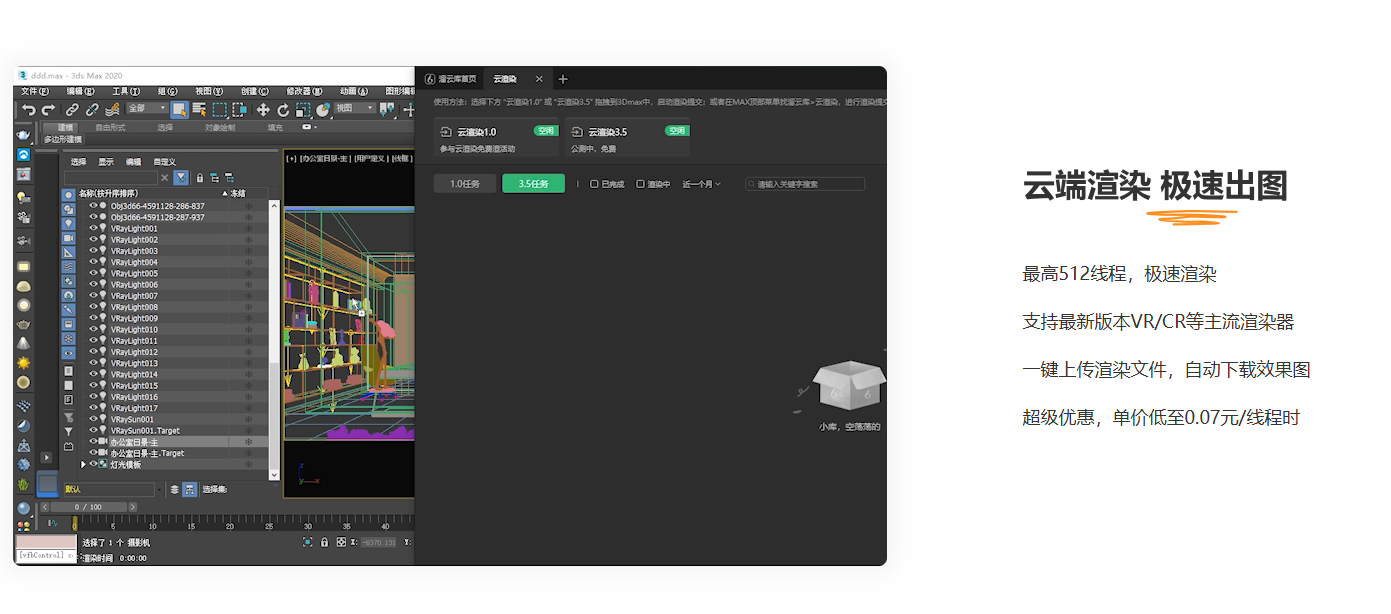Open the 编辑(E) menu
The height and width of the screenshot is (614, 1391).
pos(80,91)
